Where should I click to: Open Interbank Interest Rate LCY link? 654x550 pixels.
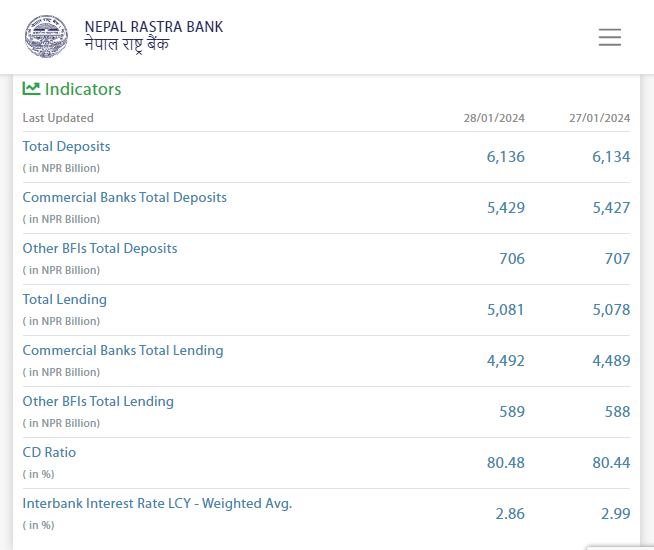157,503
